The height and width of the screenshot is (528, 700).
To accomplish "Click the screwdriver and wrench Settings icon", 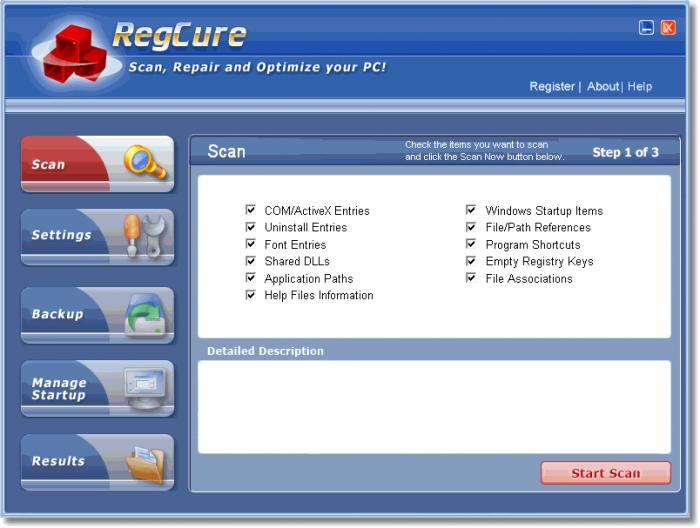I will (144, 236).
